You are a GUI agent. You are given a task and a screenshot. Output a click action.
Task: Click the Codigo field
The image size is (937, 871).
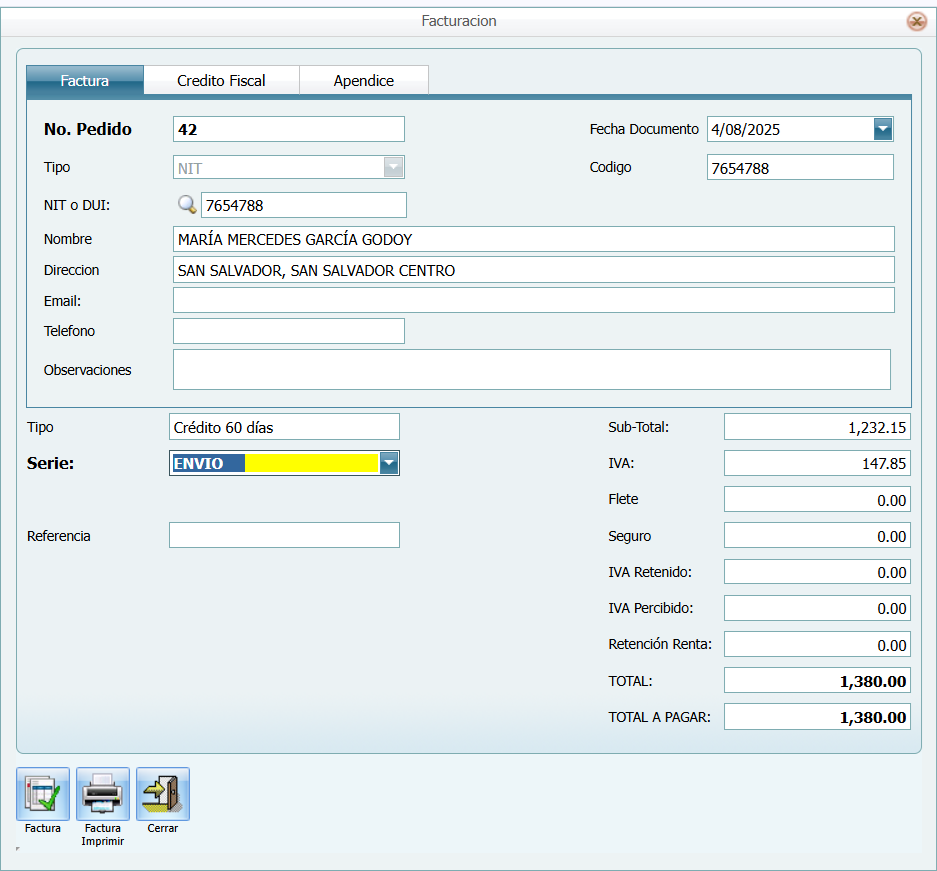[799, 168]
